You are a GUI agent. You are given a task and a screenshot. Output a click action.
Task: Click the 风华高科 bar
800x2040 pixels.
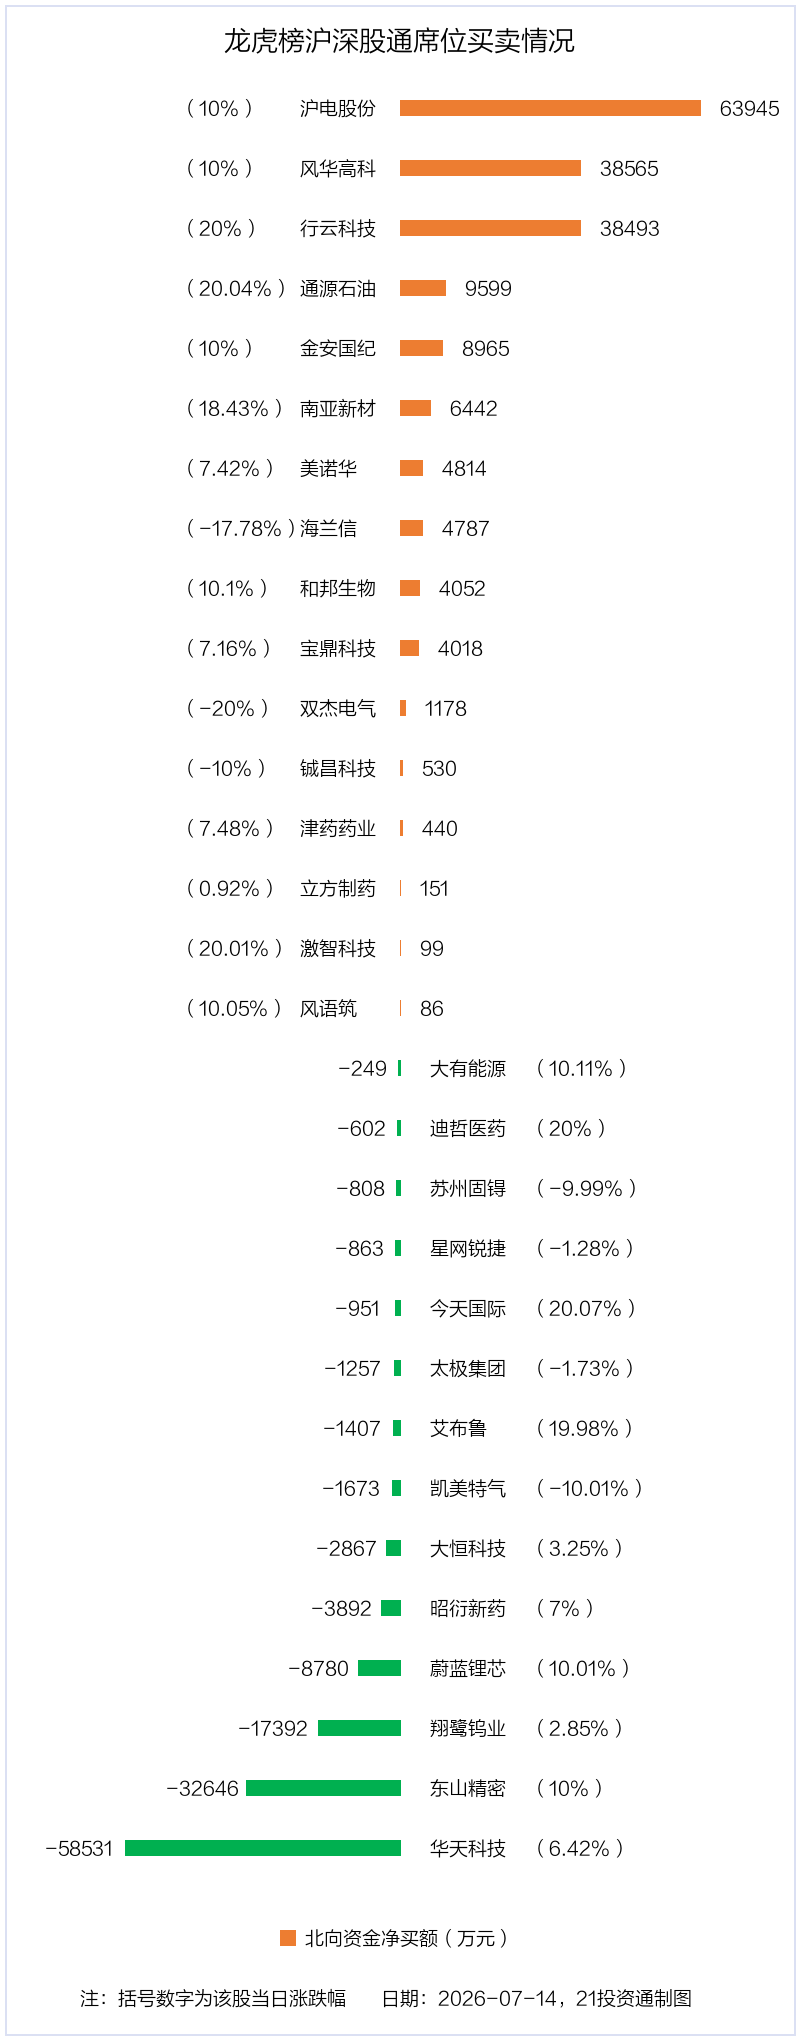pos(490,168)
